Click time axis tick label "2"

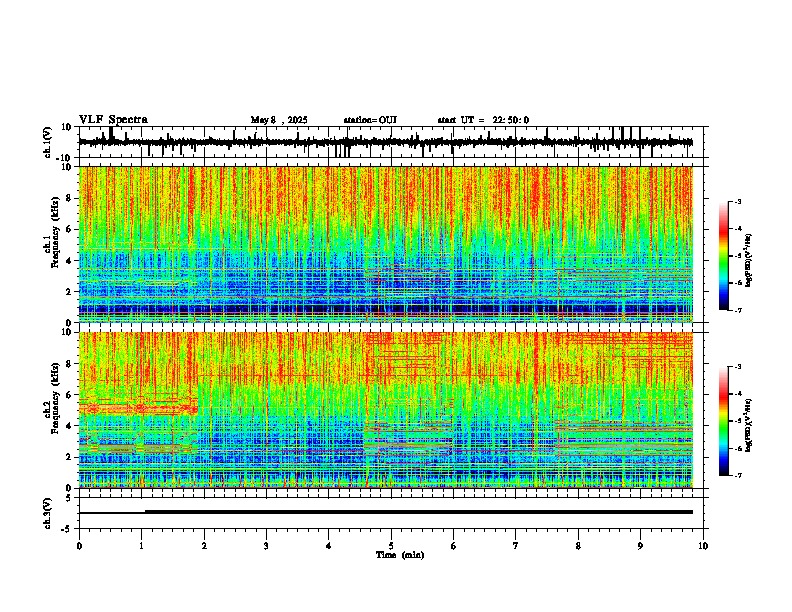[204, 546]
